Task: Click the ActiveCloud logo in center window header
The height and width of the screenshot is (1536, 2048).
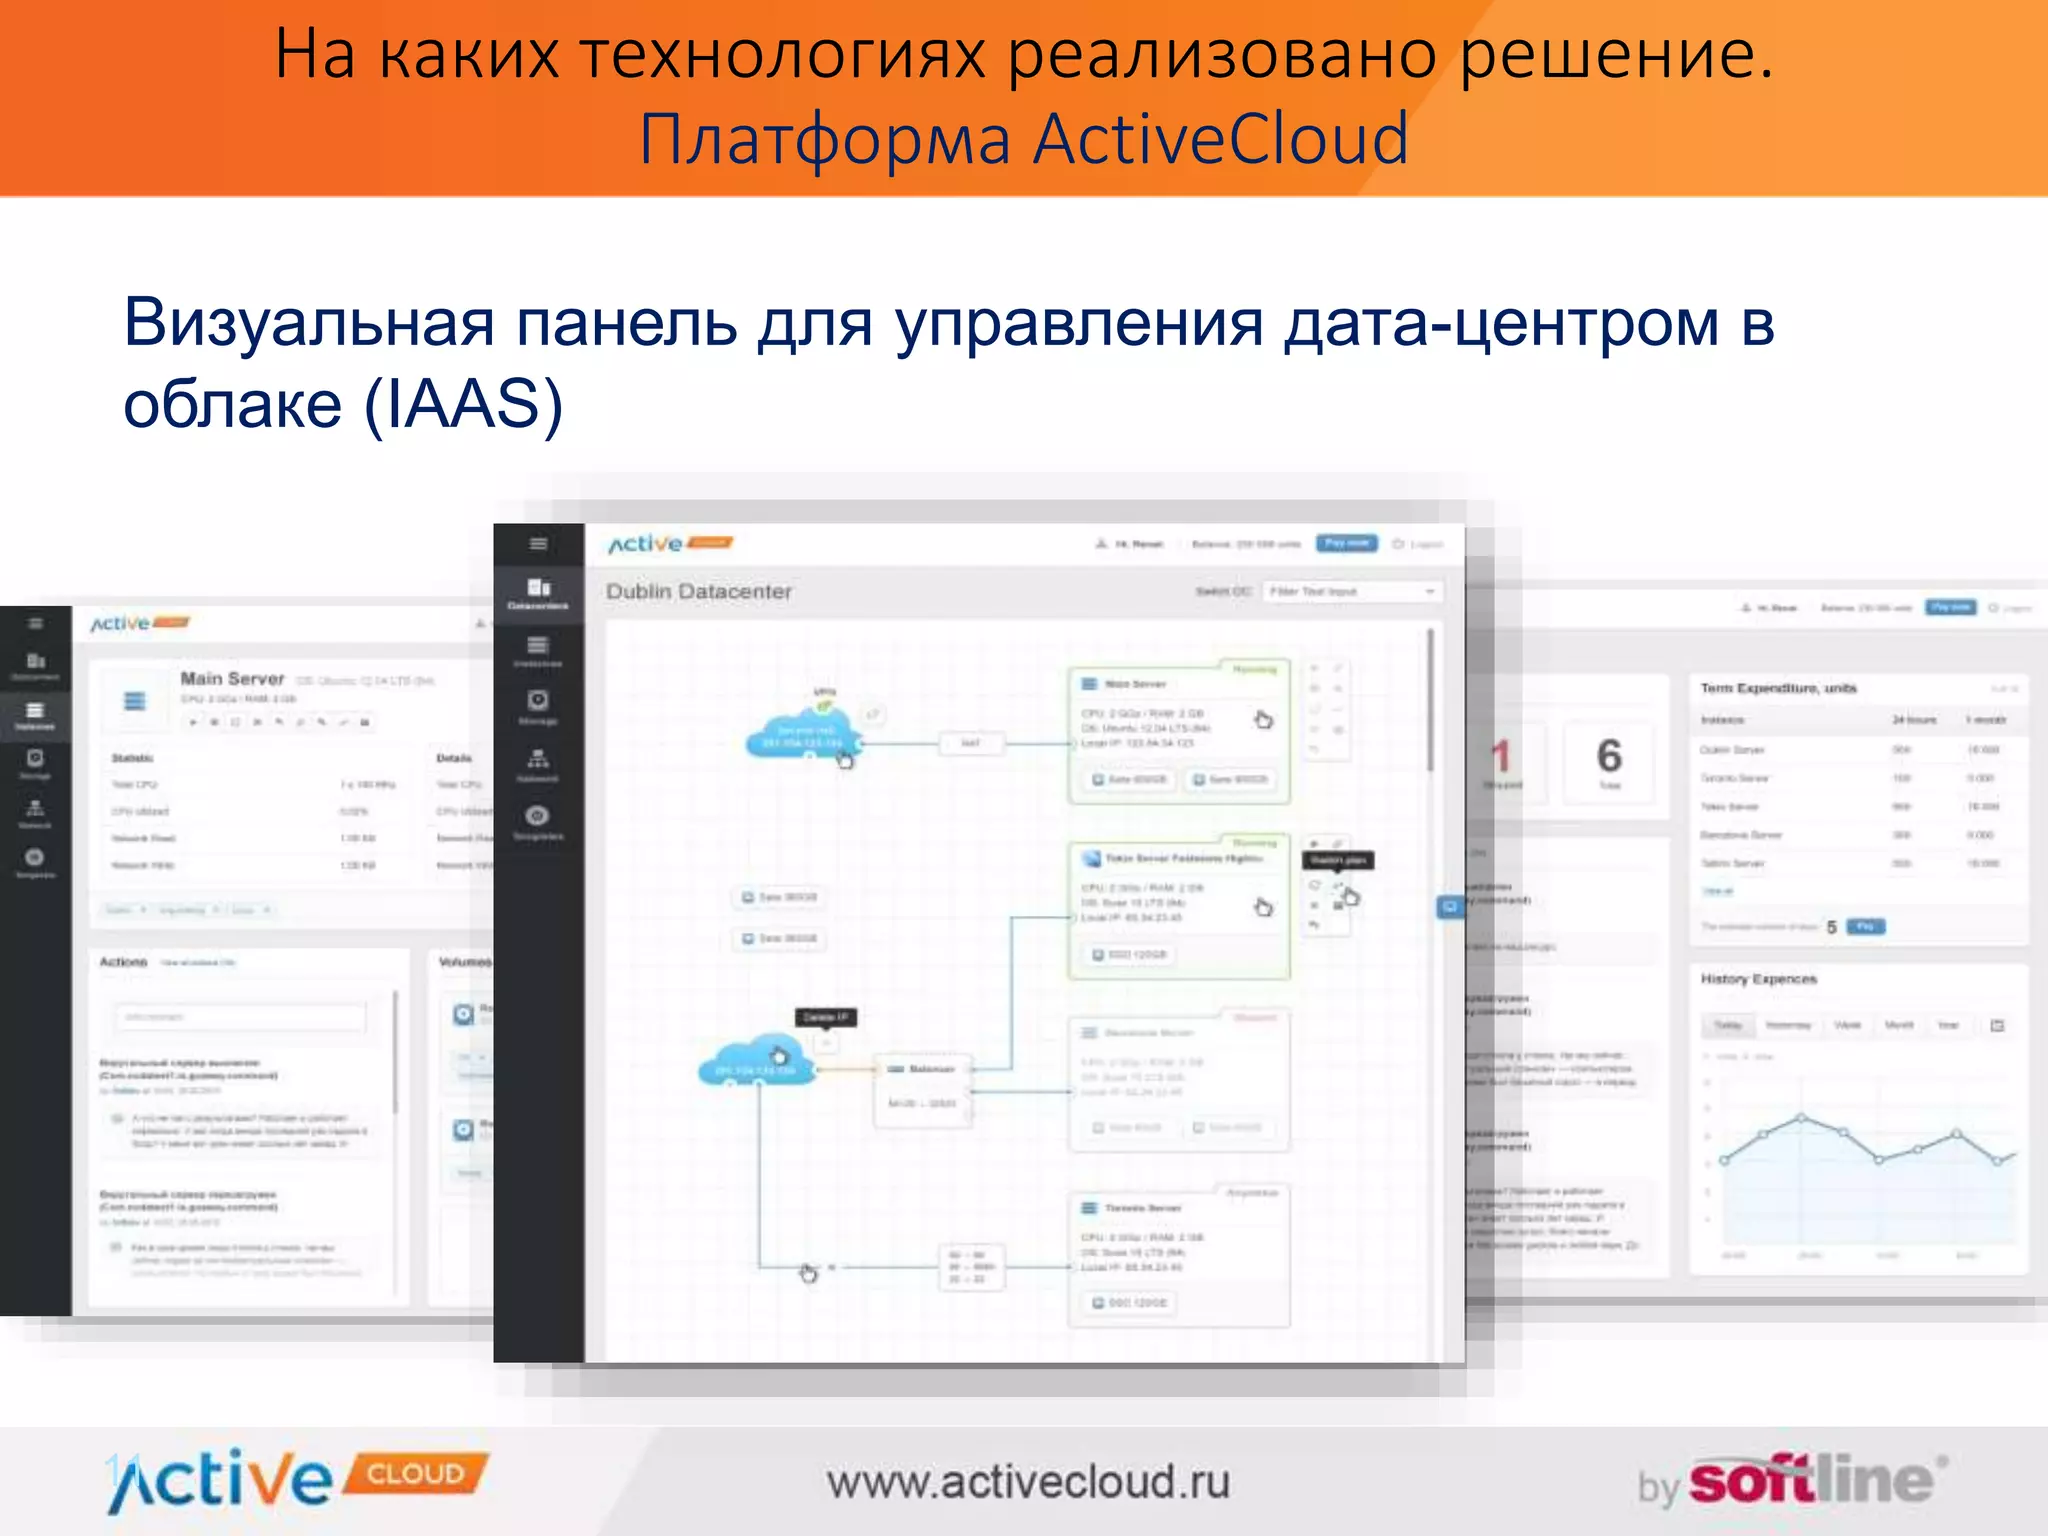Action: (670, 543)
